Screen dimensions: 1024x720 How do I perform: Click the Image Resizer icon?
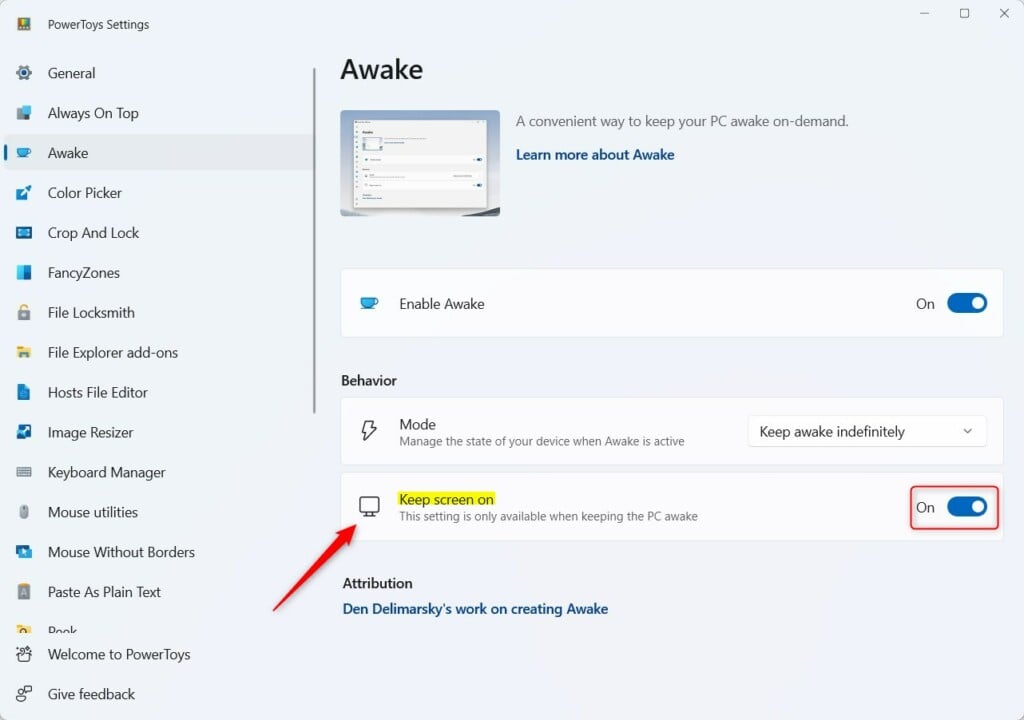(x=24, y=432)
